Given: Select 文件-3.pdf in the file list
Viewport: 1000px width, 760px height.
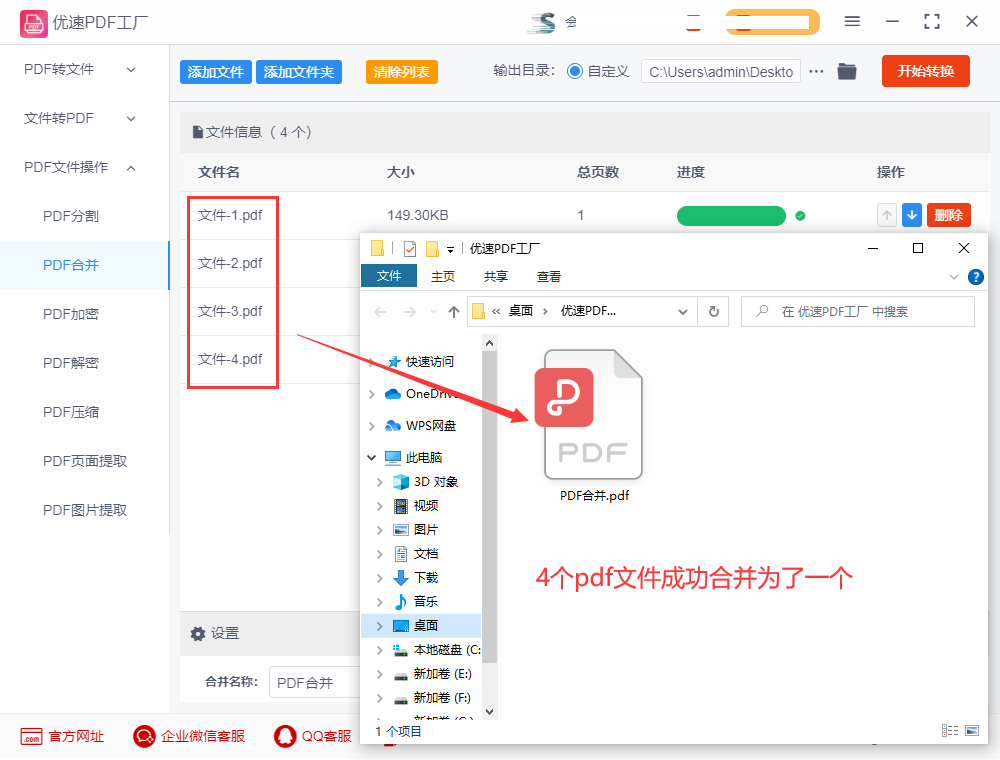Looking at the screenshot, I should click(230, 311).
